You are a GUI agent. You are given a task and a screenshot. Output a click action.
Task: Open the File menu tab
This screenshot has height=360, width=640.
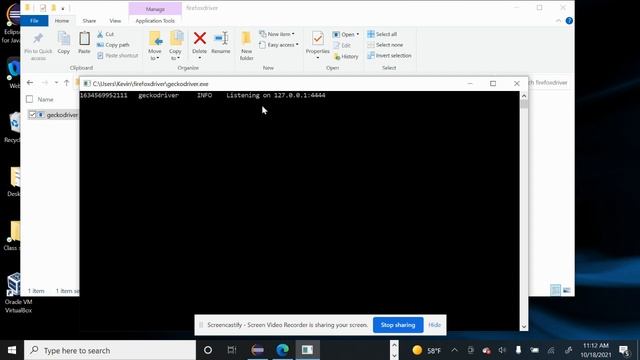click(34, 20)
